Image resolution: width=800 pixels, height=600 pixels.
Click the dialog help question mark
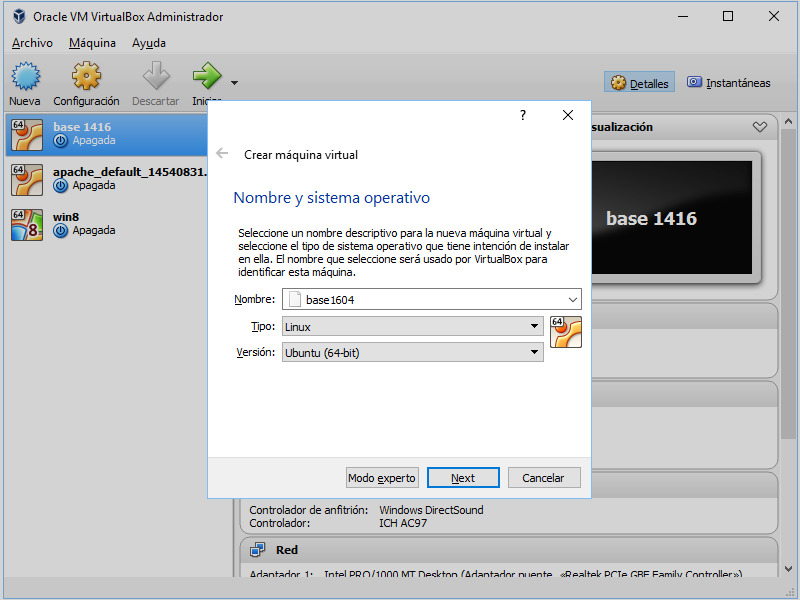coord(523,115)
